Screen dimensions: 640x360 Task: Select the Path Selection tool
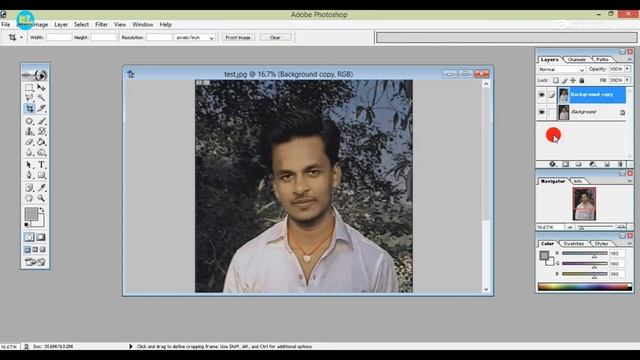tap(29, 165)
